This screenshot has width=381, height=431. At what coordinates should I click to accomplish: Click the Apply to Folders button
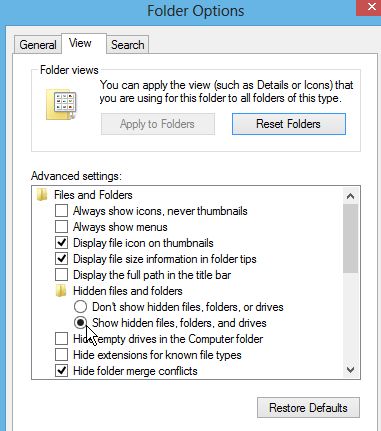tap(158, 124)
